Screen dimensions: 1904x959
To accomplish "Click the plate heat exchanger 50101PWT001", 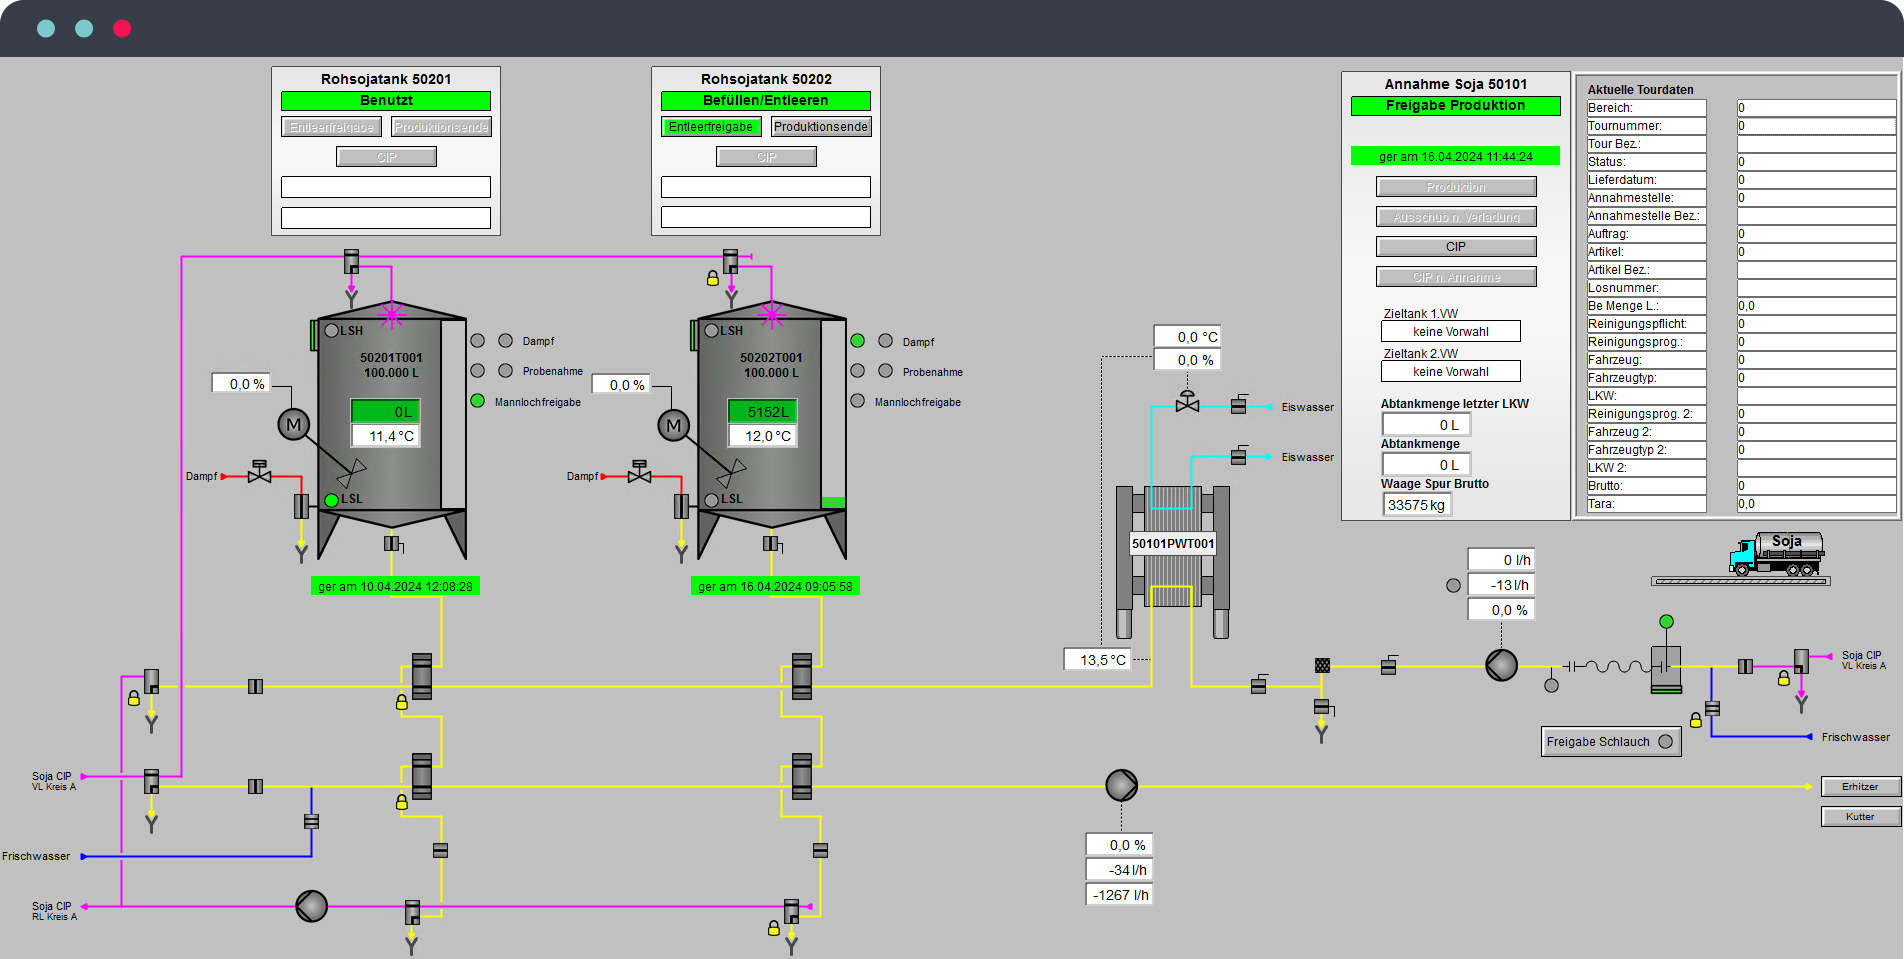I will [x=1172, y=544].
